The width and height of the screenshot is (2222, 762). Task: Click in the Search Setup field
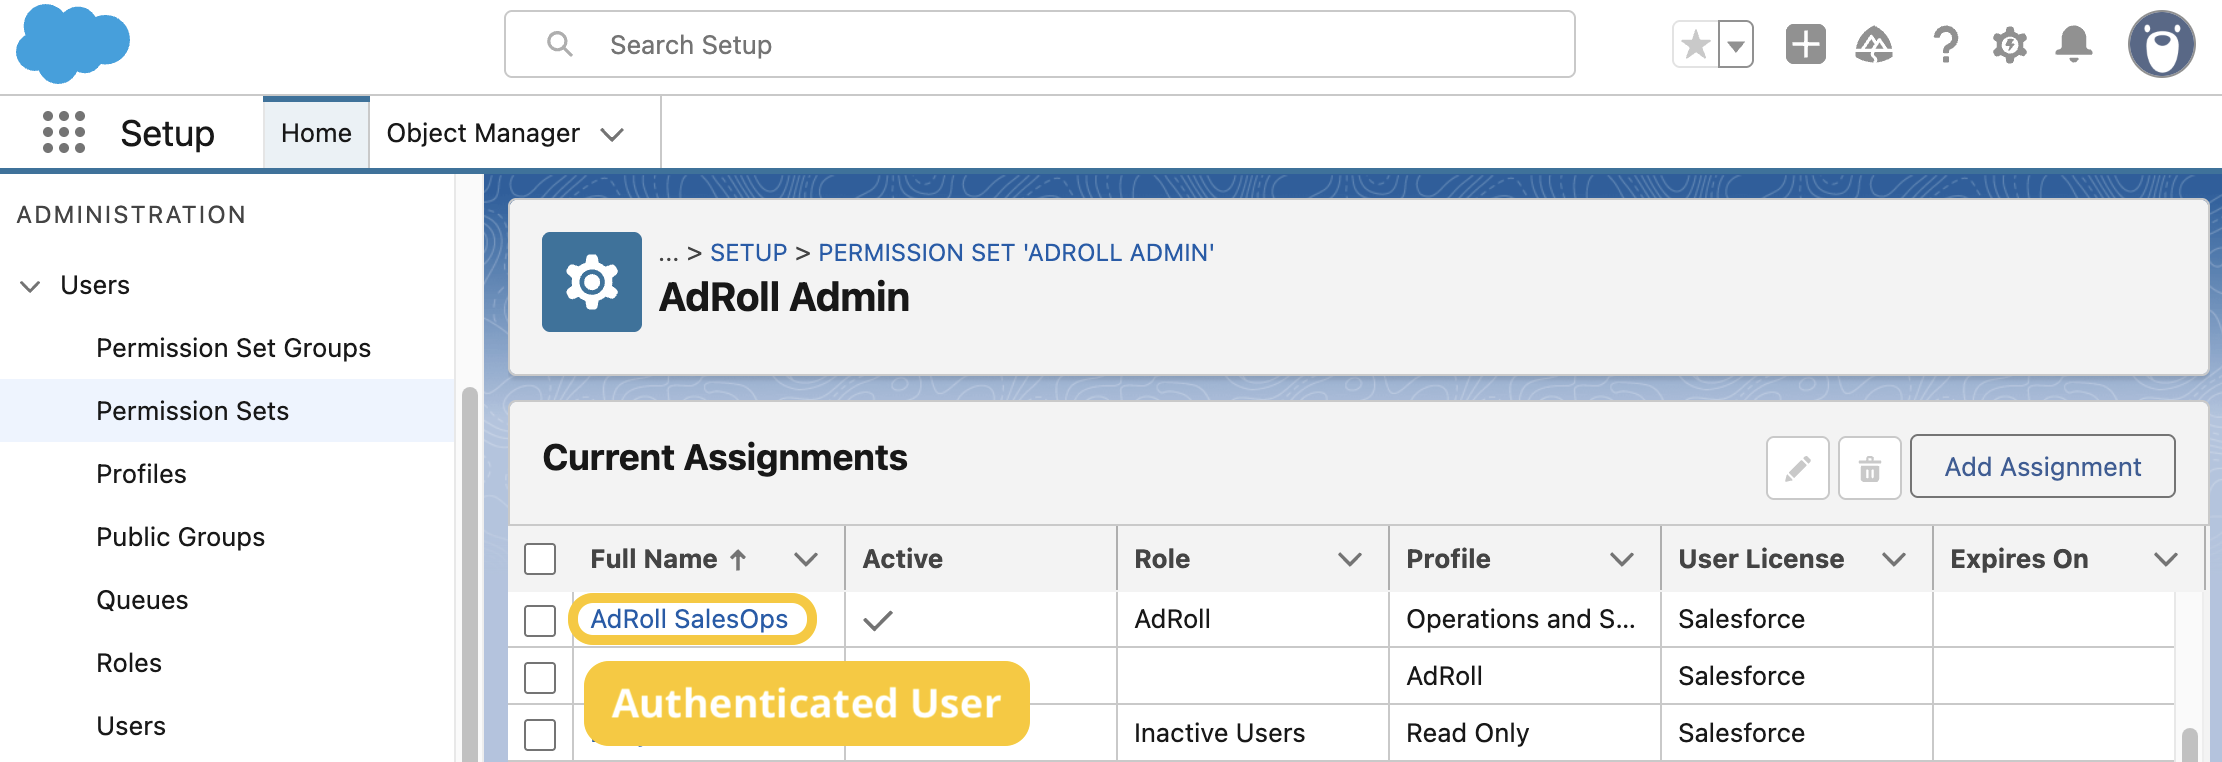[x=1040, y=45]
